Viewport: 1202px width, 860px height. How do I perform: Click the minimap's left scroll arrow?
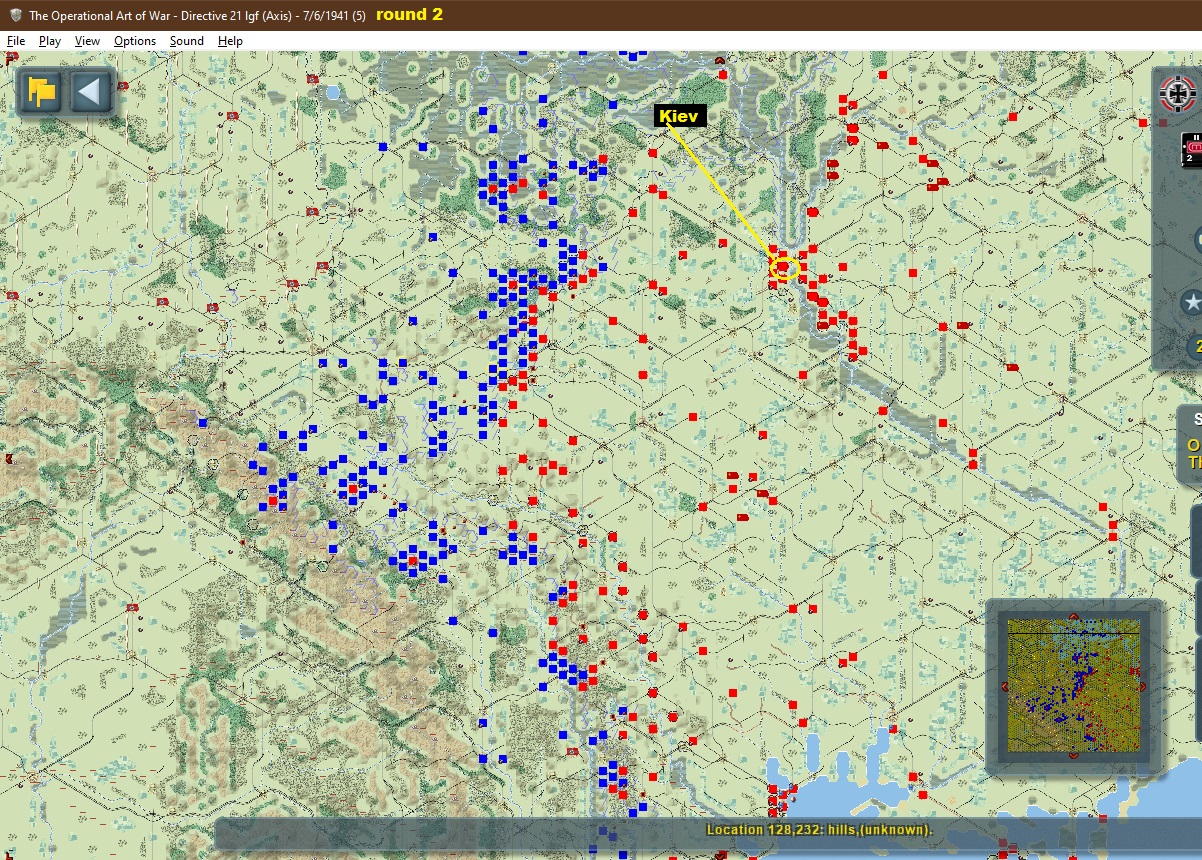click(x=1004, y=686)
